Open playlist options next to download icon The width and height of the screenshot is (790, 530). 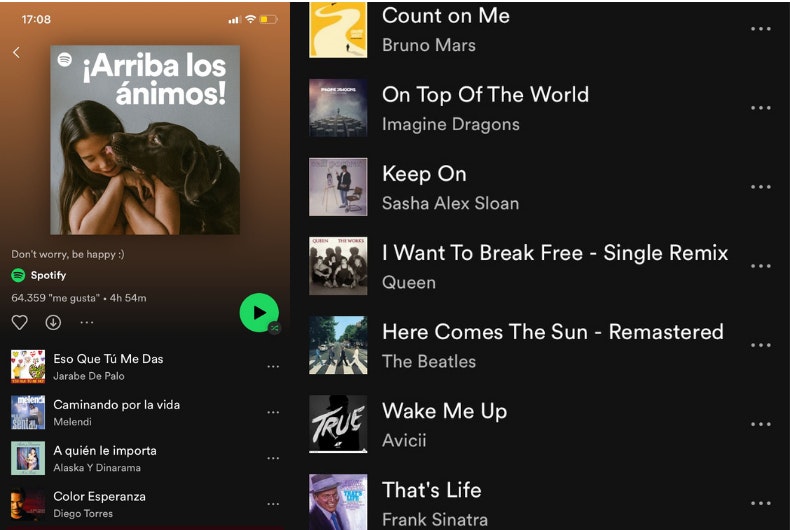[87, 322]
